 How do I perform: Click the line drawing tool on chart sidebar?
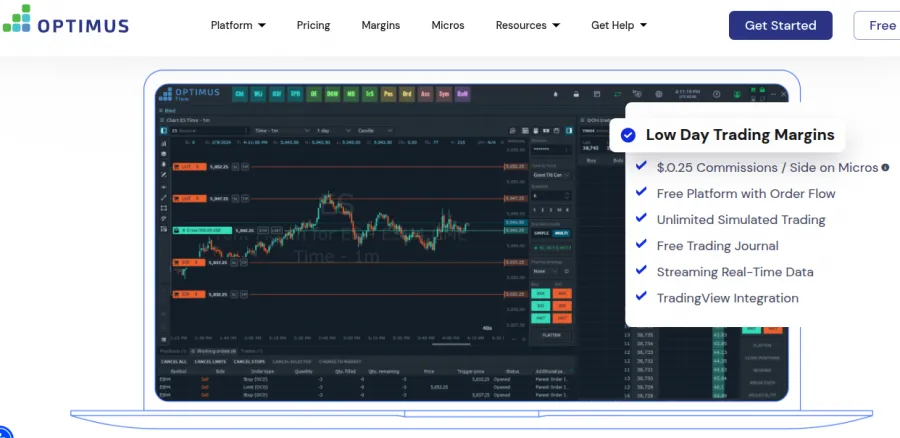[x=164, y=197]
